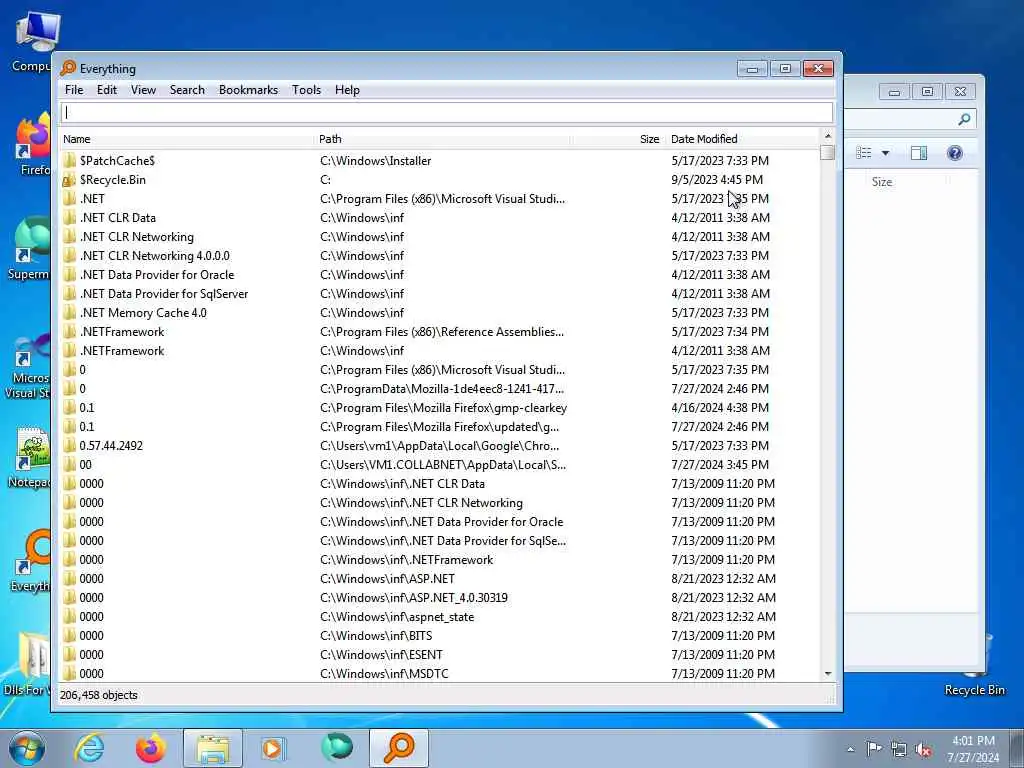Click the network tray icon
This screenshot has height=768, width=1024.
pos(899,750)
